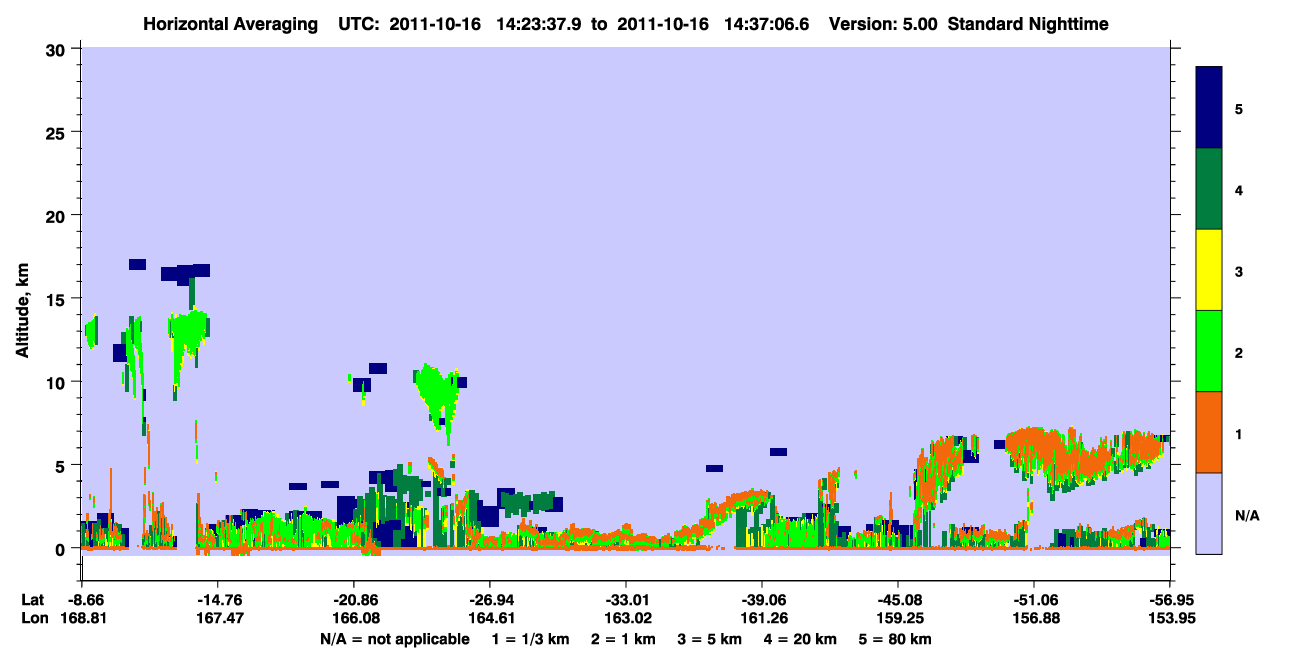Click legend text '5 = 80 km'
The image size is (1300, 667).
[x=895, y=639]
